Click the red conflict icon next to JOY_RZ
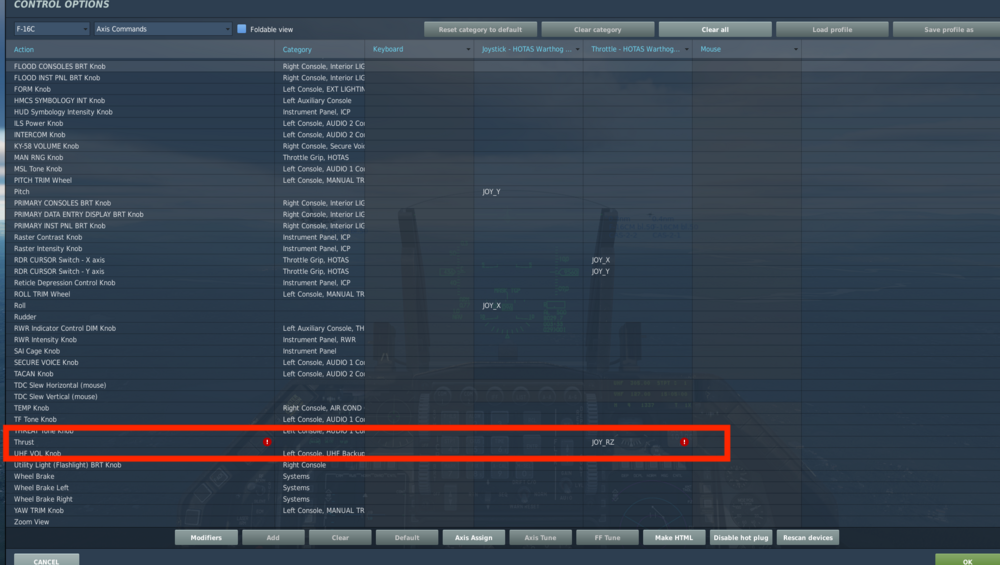This screenshot has height=565, width=1000. [684, 442]
